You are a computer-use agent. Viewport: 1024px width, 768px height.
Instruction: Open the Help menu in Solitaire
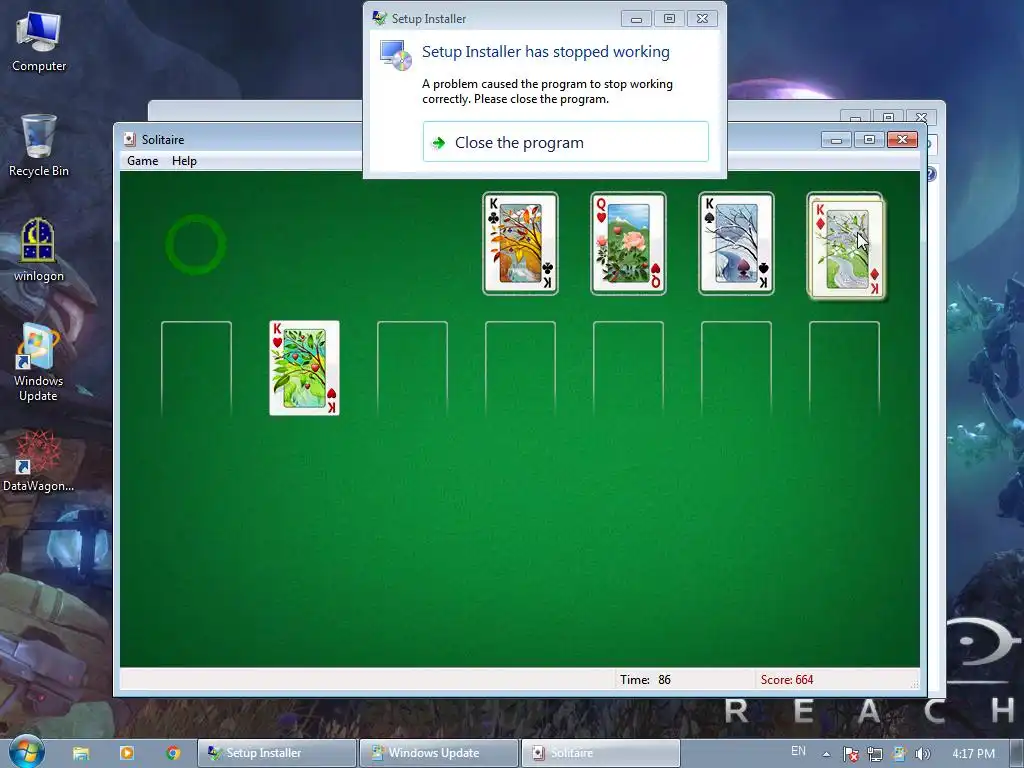click(x=184, y=161)
